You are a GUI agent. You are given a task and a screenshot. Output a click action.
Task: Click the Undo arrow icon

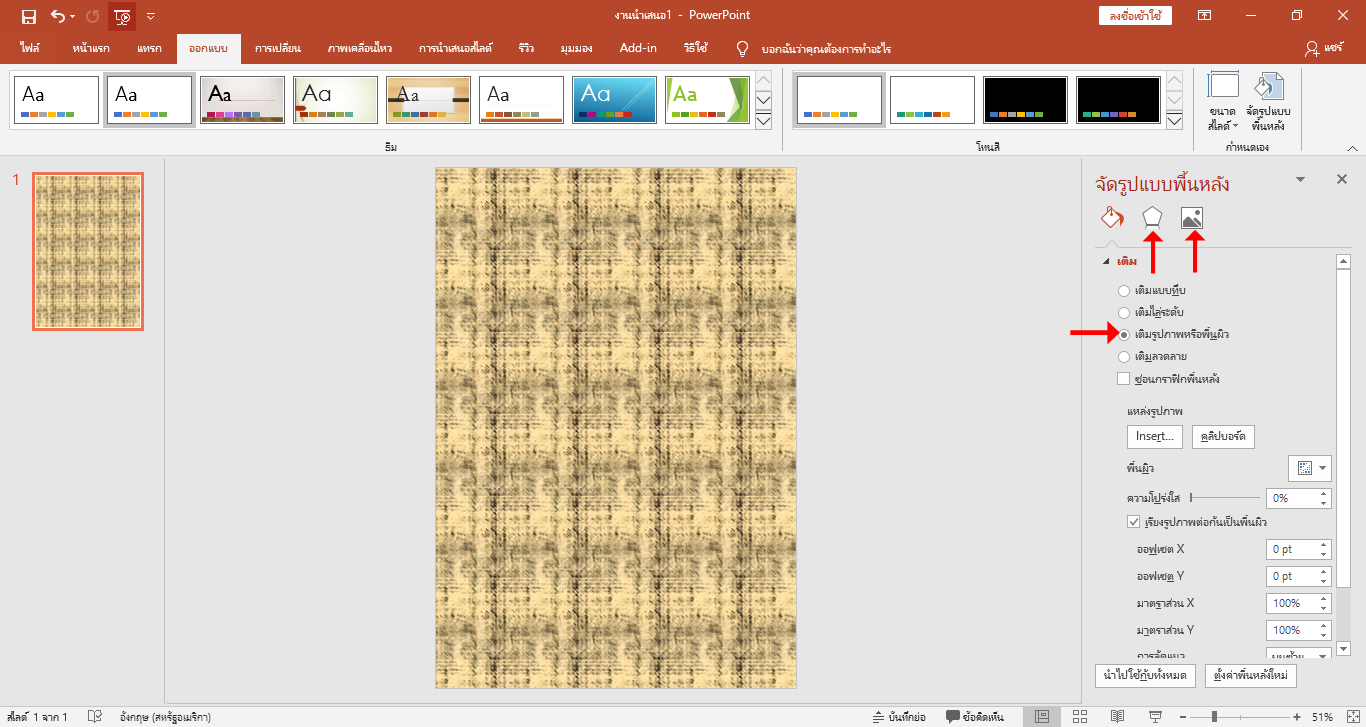point(58,16)
